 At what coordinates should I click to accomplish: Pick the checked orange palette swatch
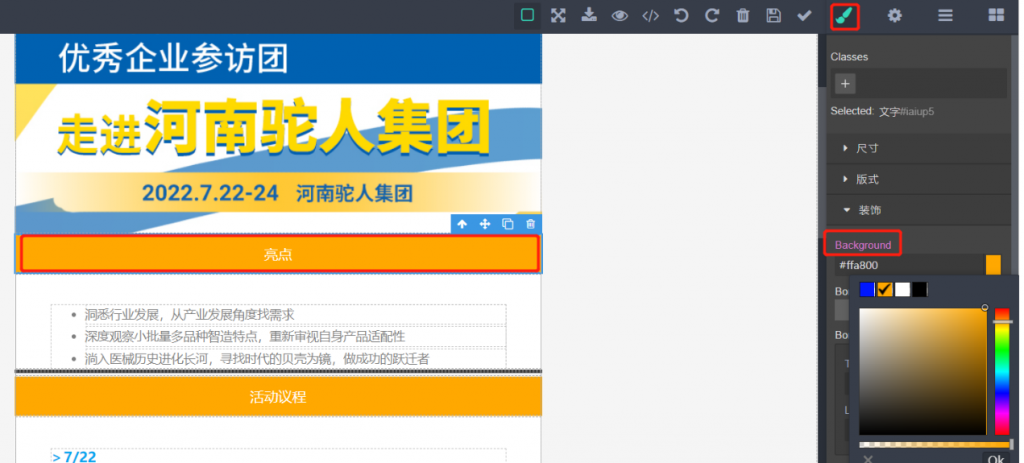click(885, 289)
